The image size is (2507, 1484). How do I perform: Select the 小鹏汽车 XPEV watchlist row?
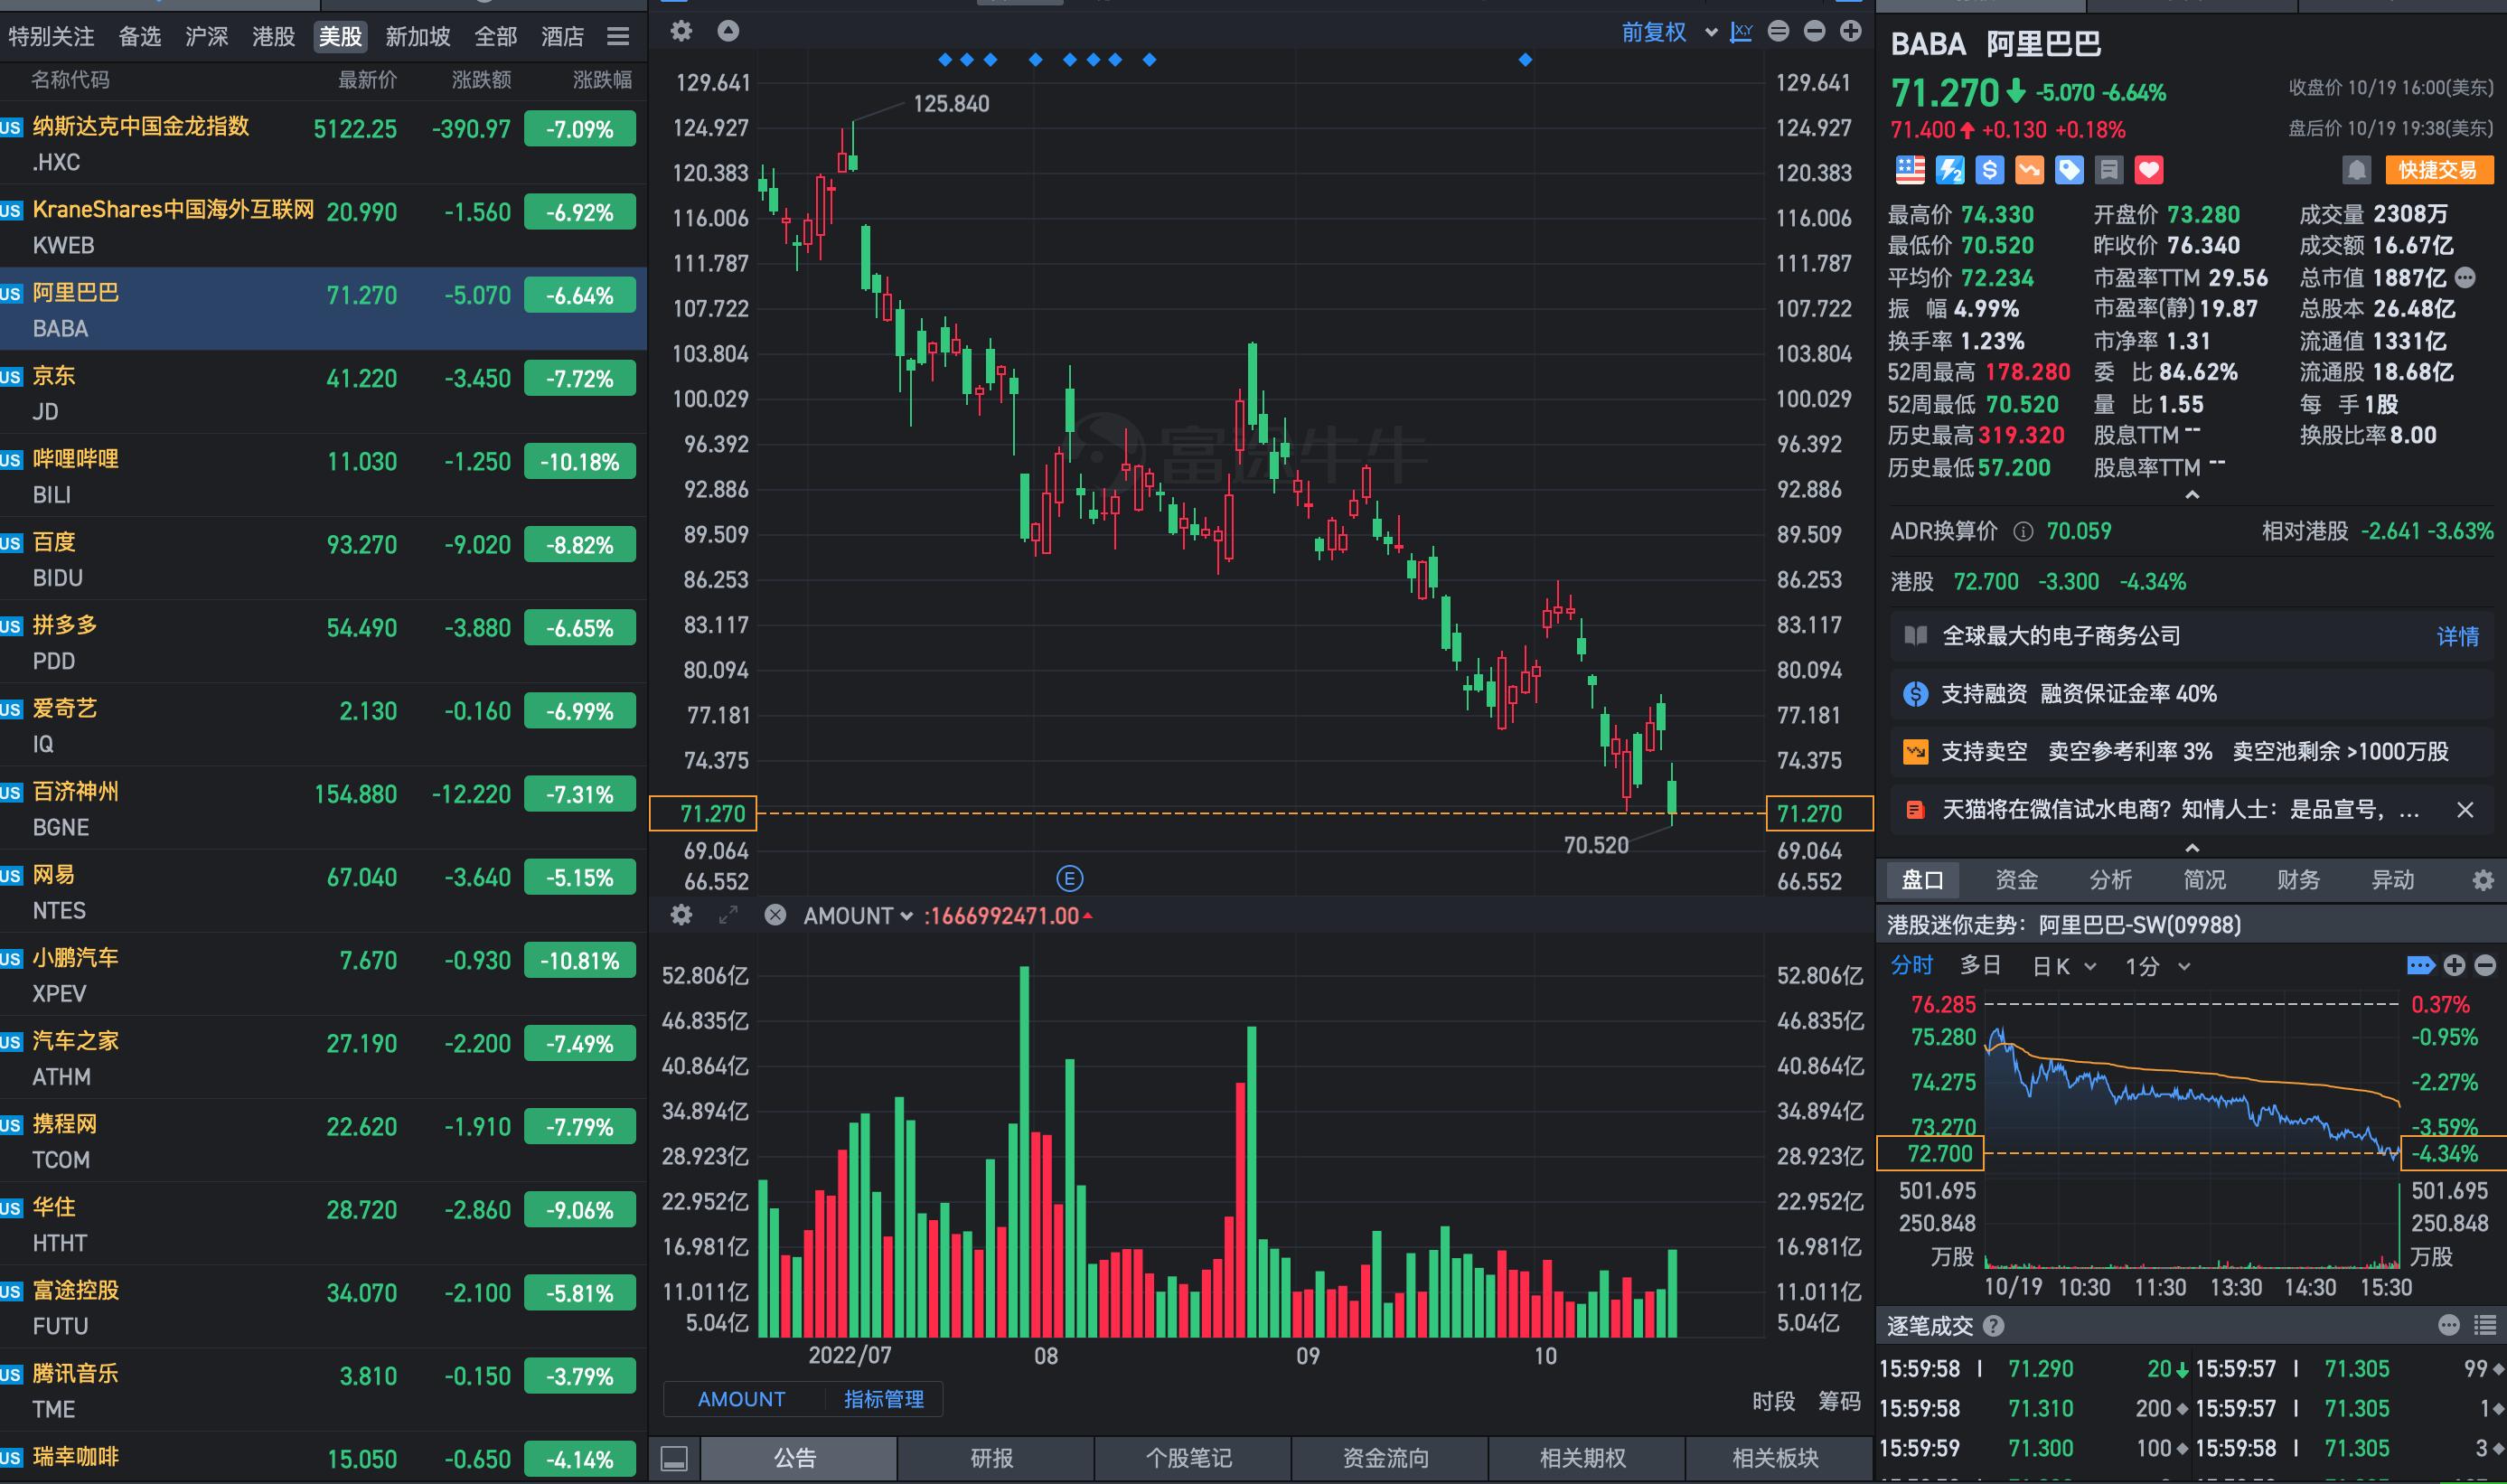pos(323,974)
